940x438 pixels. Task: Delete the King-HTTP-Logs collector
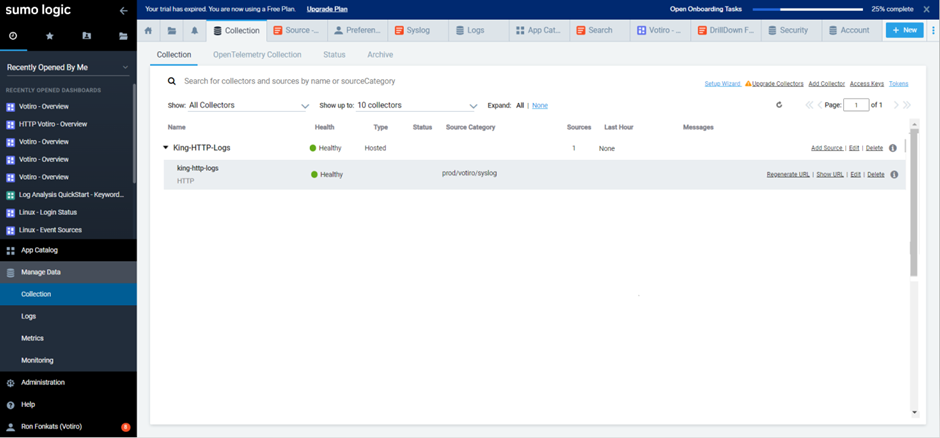click(874, 148)
